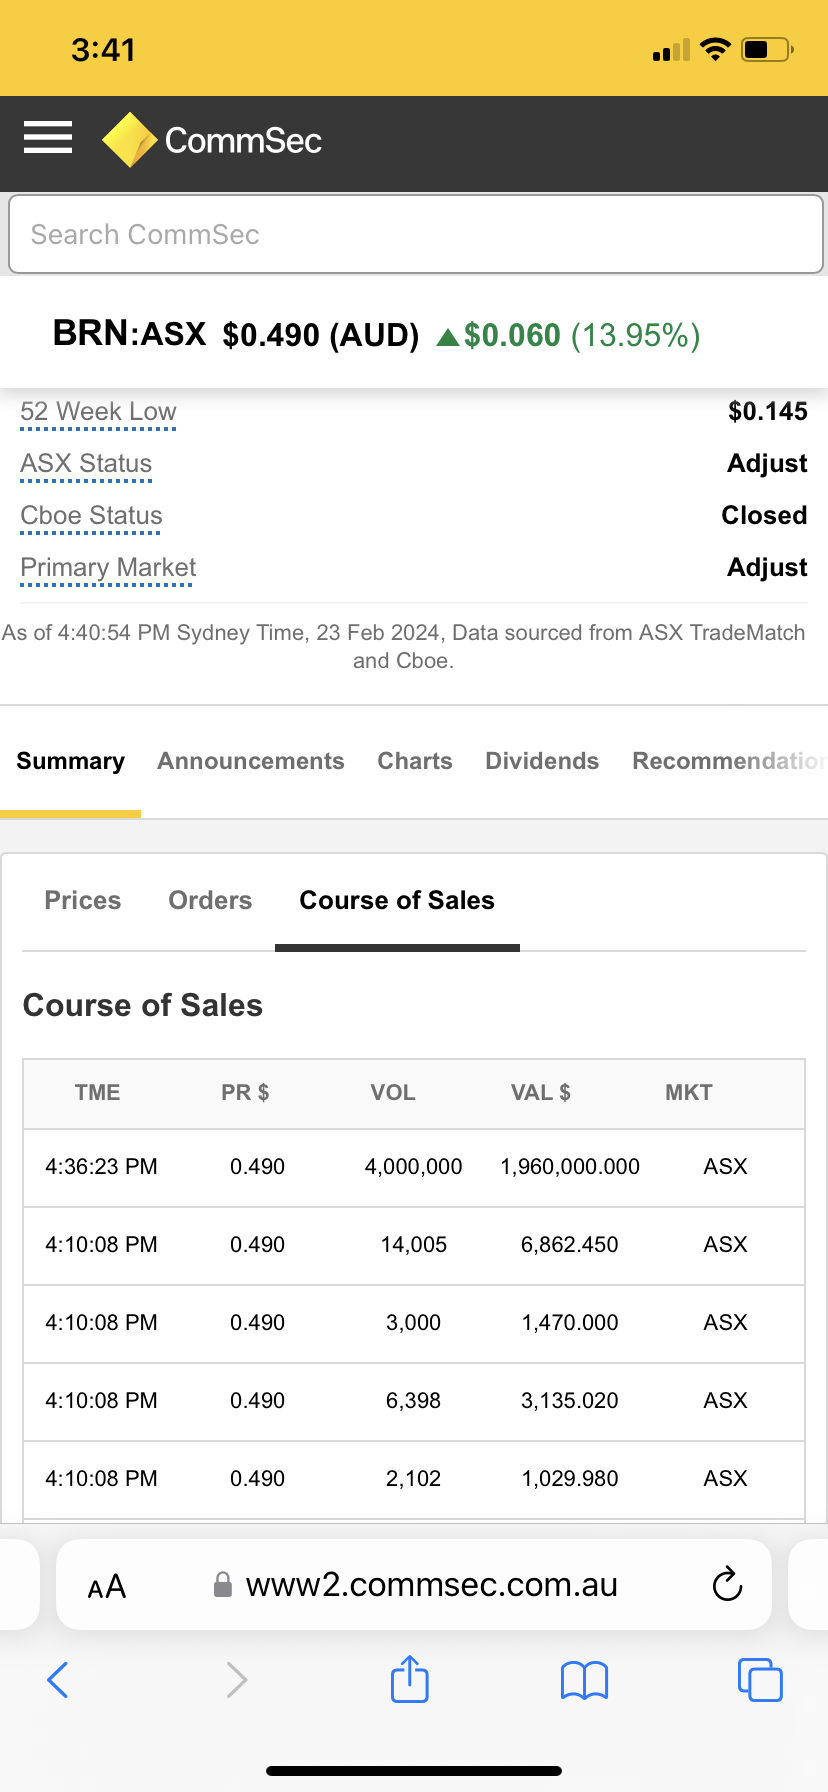Tap the Primary Market label
828x1792 pixels.
108,568
